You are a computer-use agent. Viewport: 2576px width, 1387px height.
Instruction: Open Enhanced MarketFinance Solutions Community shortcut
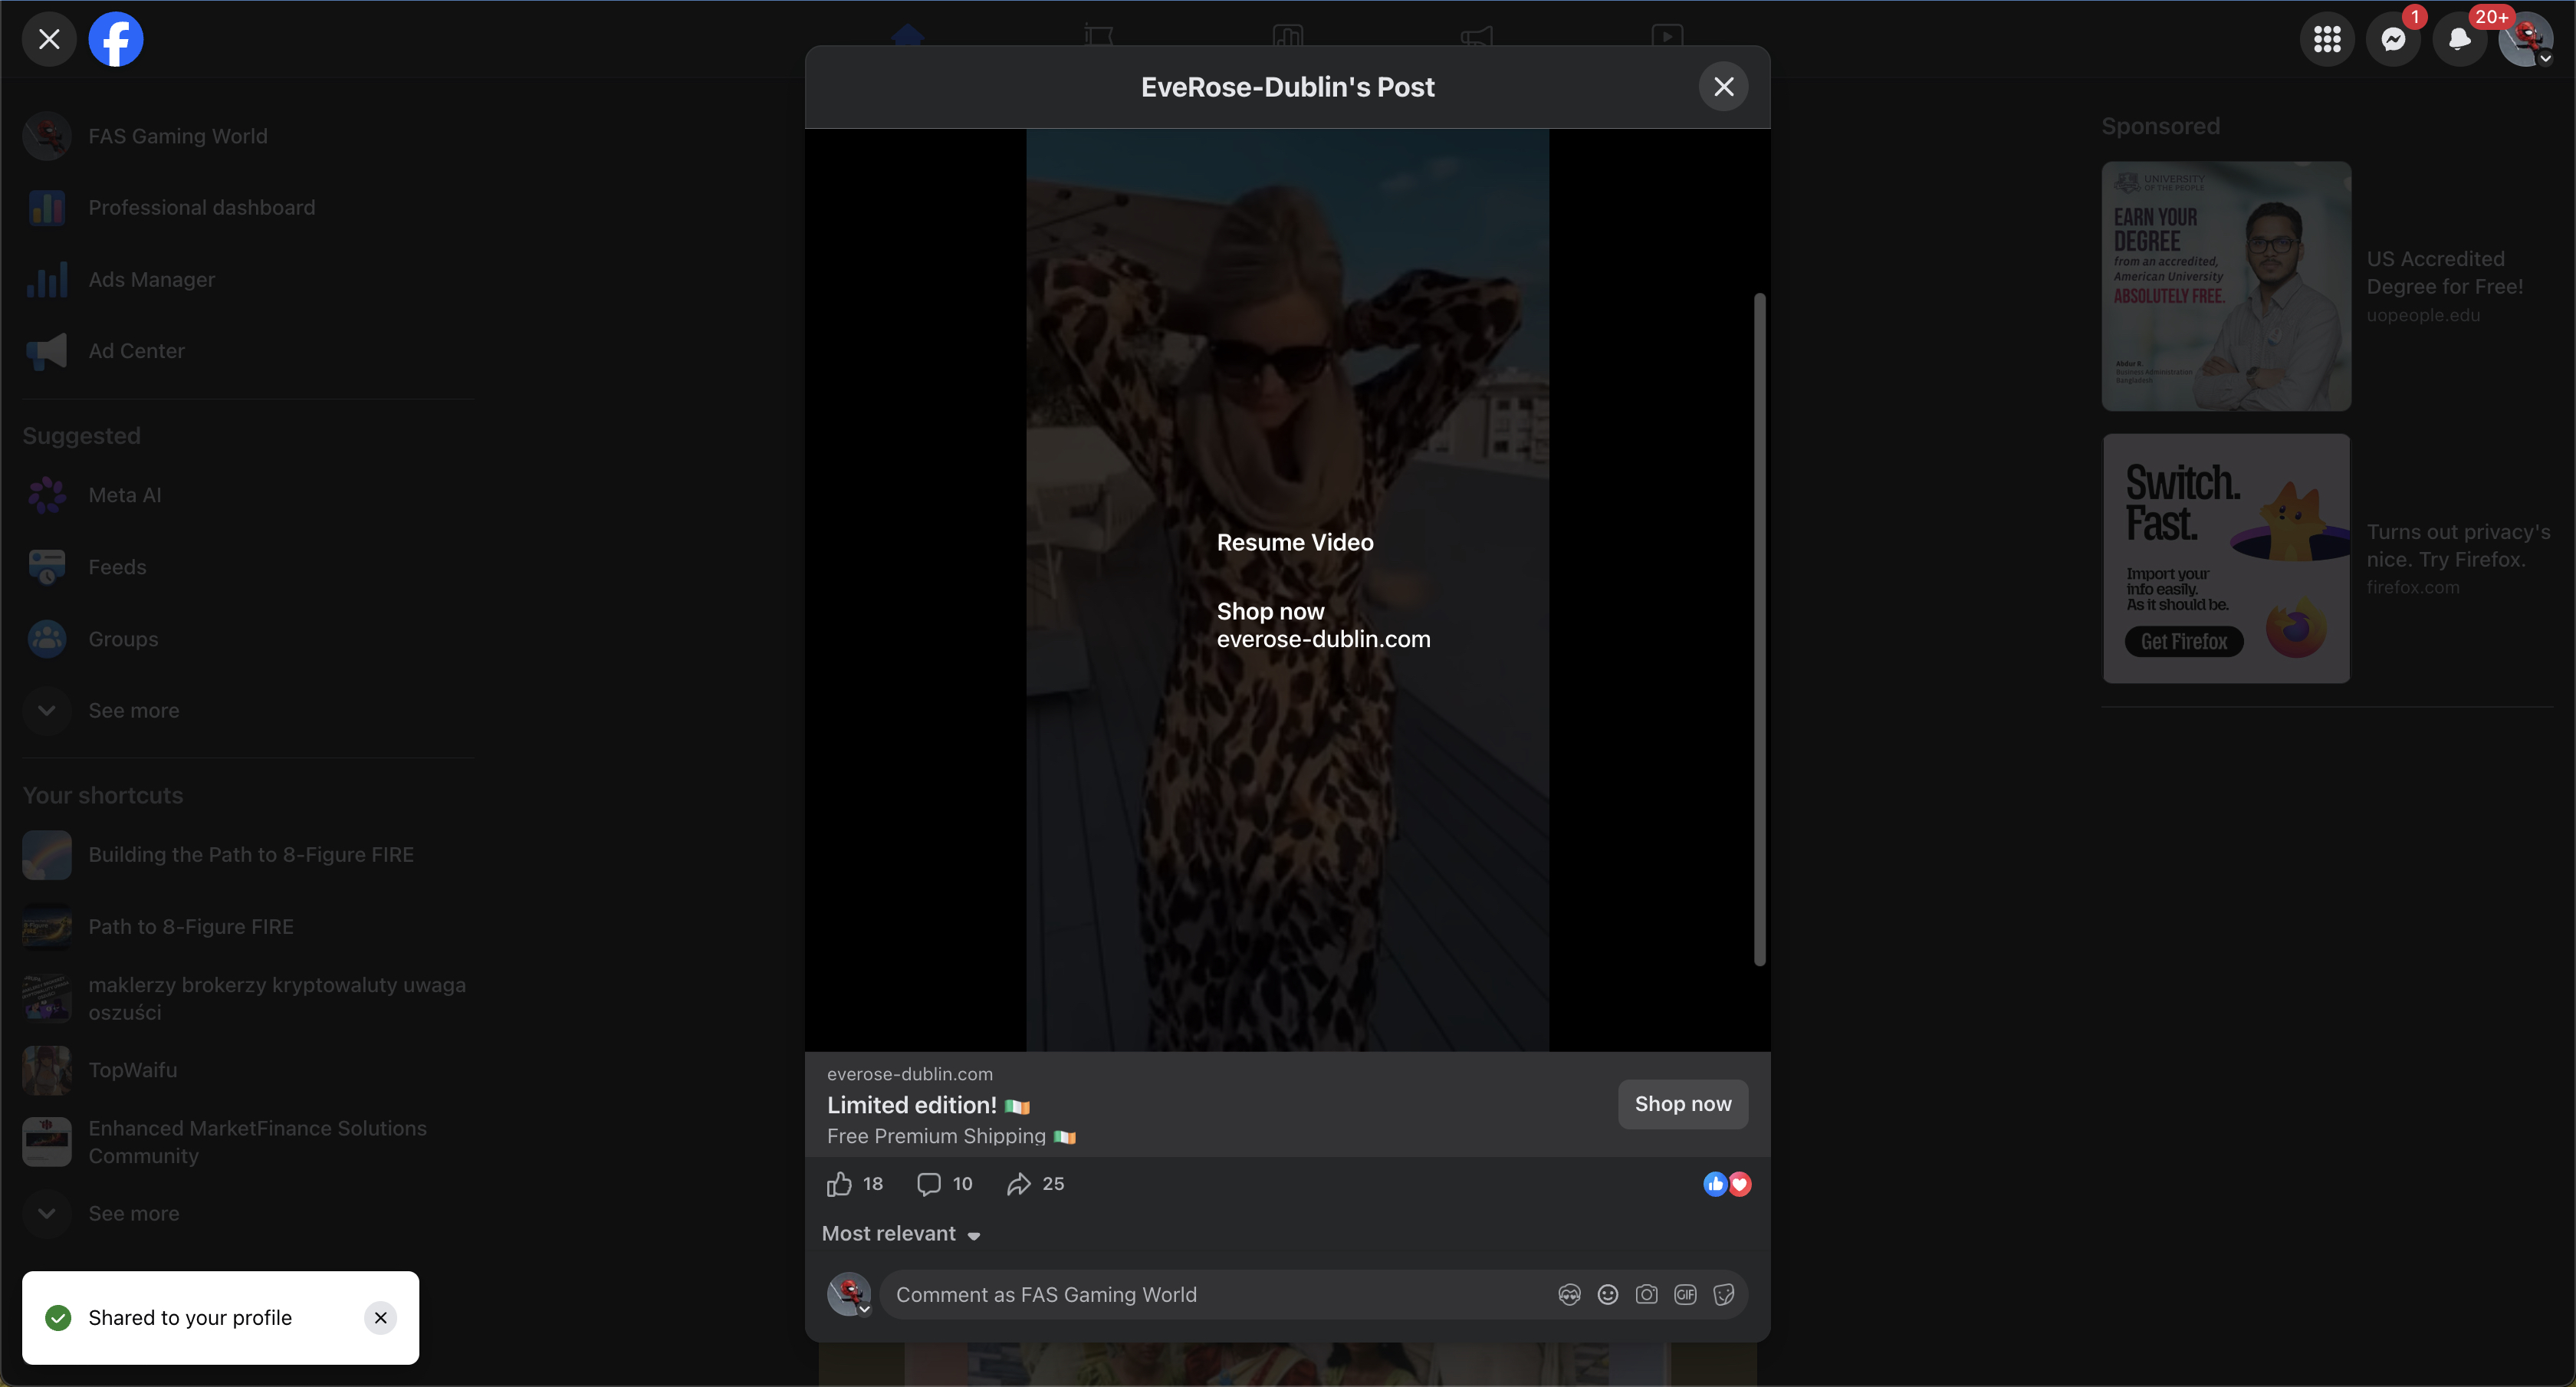tap(248, 1142)
